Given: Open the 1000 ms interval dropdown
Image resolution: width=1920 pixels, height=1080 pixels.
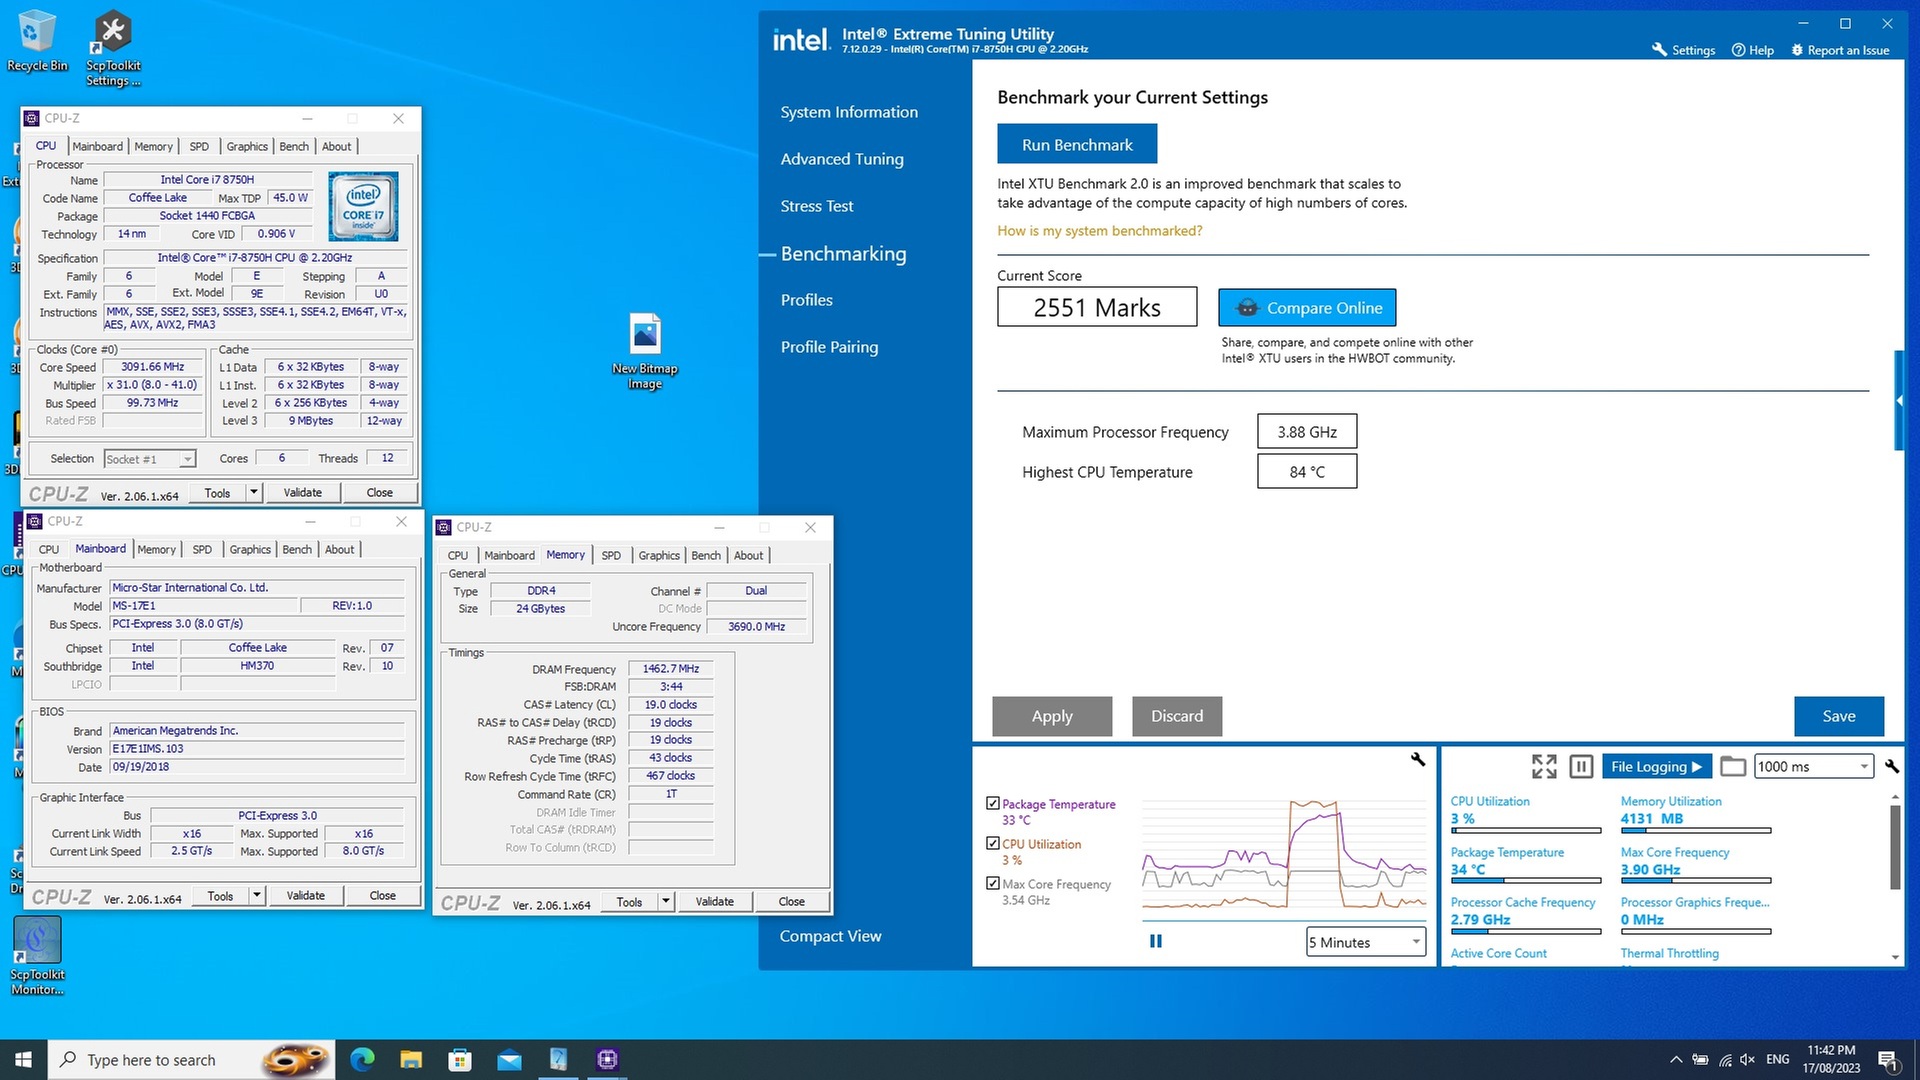Looking at the screenshot, I should coord(1813,766).
